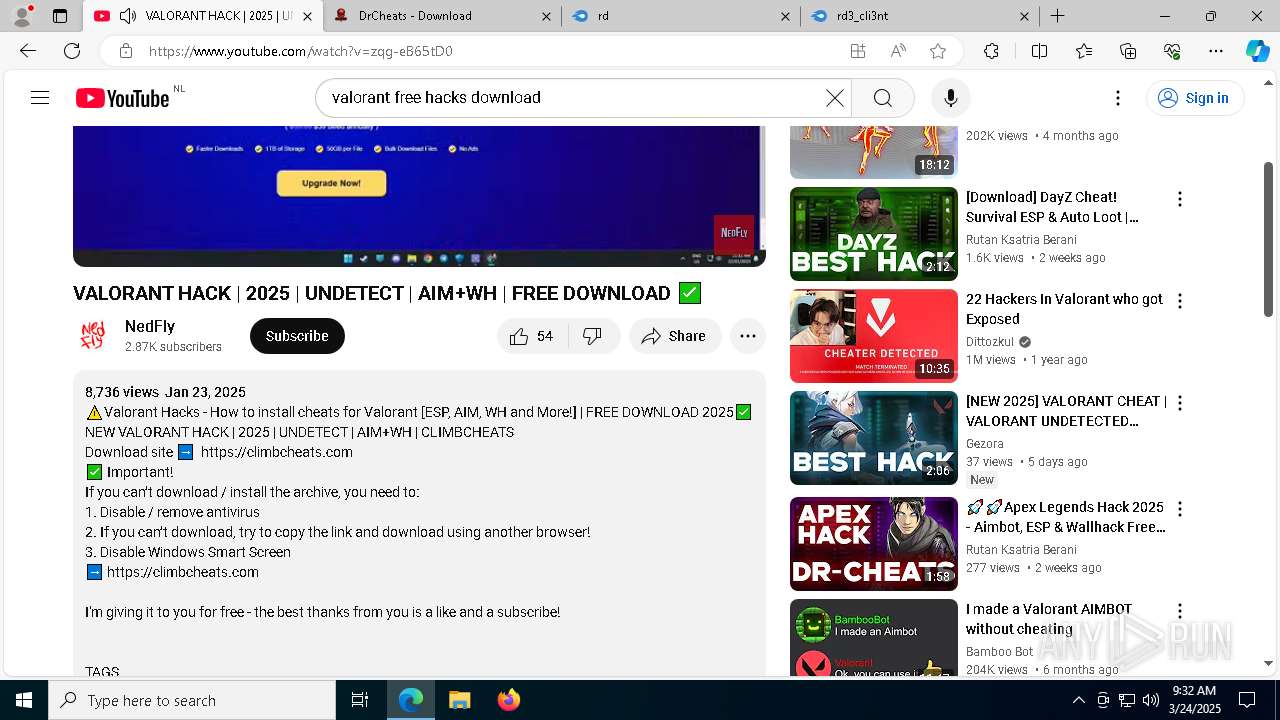Show hidden system tray icons
This screenshot has width=1280, height=720.
pyautogui.click(x=1078, y=700)
